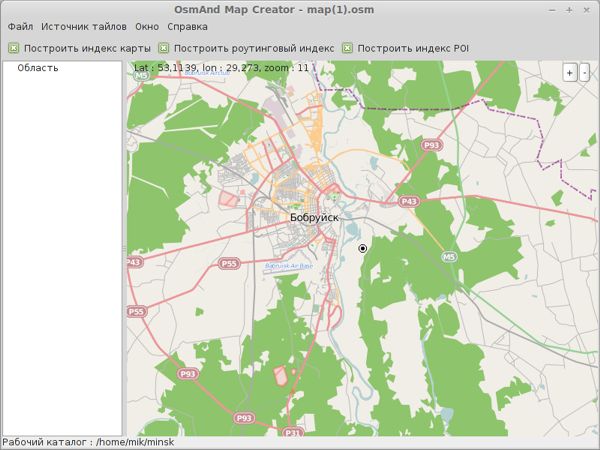The image size is (600, 450).
Task: Click the Бобруйск city label on map
Action: [314, 218]
